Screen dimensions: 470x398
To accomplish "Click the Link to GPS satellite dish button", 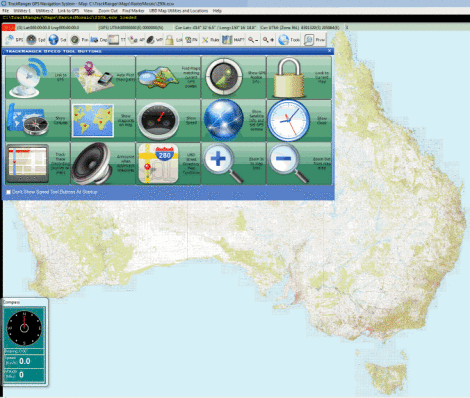I will tap(38, 77).
